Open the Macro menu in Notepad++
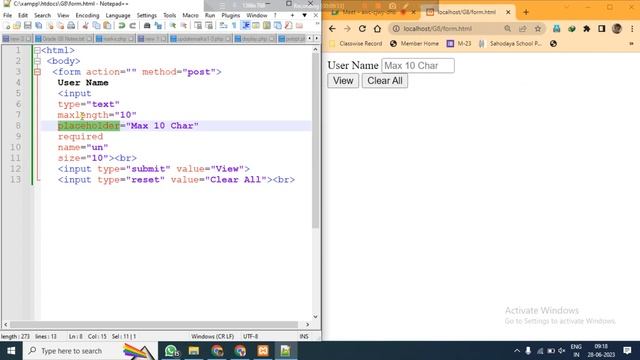 tap(190, 15)
